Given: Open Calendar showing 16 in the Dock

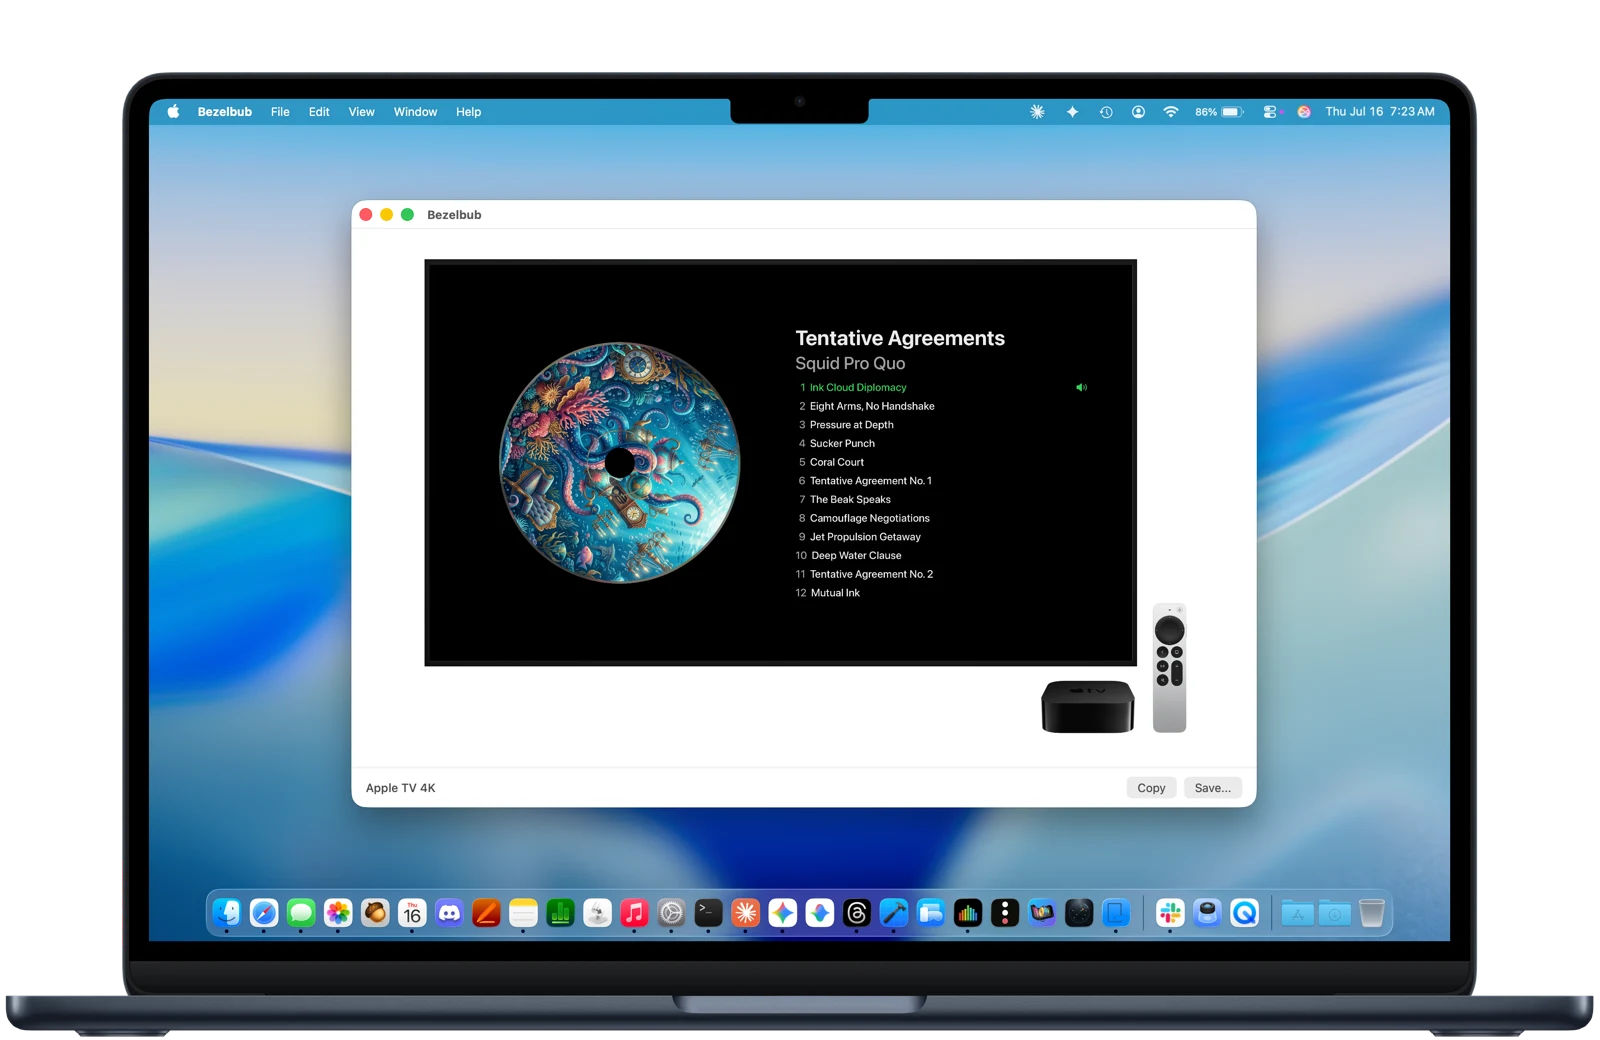Looking at the screenshot, I should click(x=412, y=912).
